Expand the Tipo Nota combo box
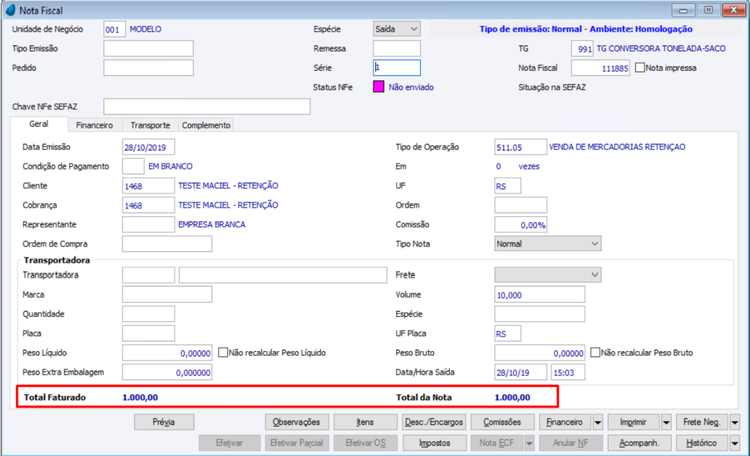This screenshot has width=750, height=456. [x=548, y=244]
